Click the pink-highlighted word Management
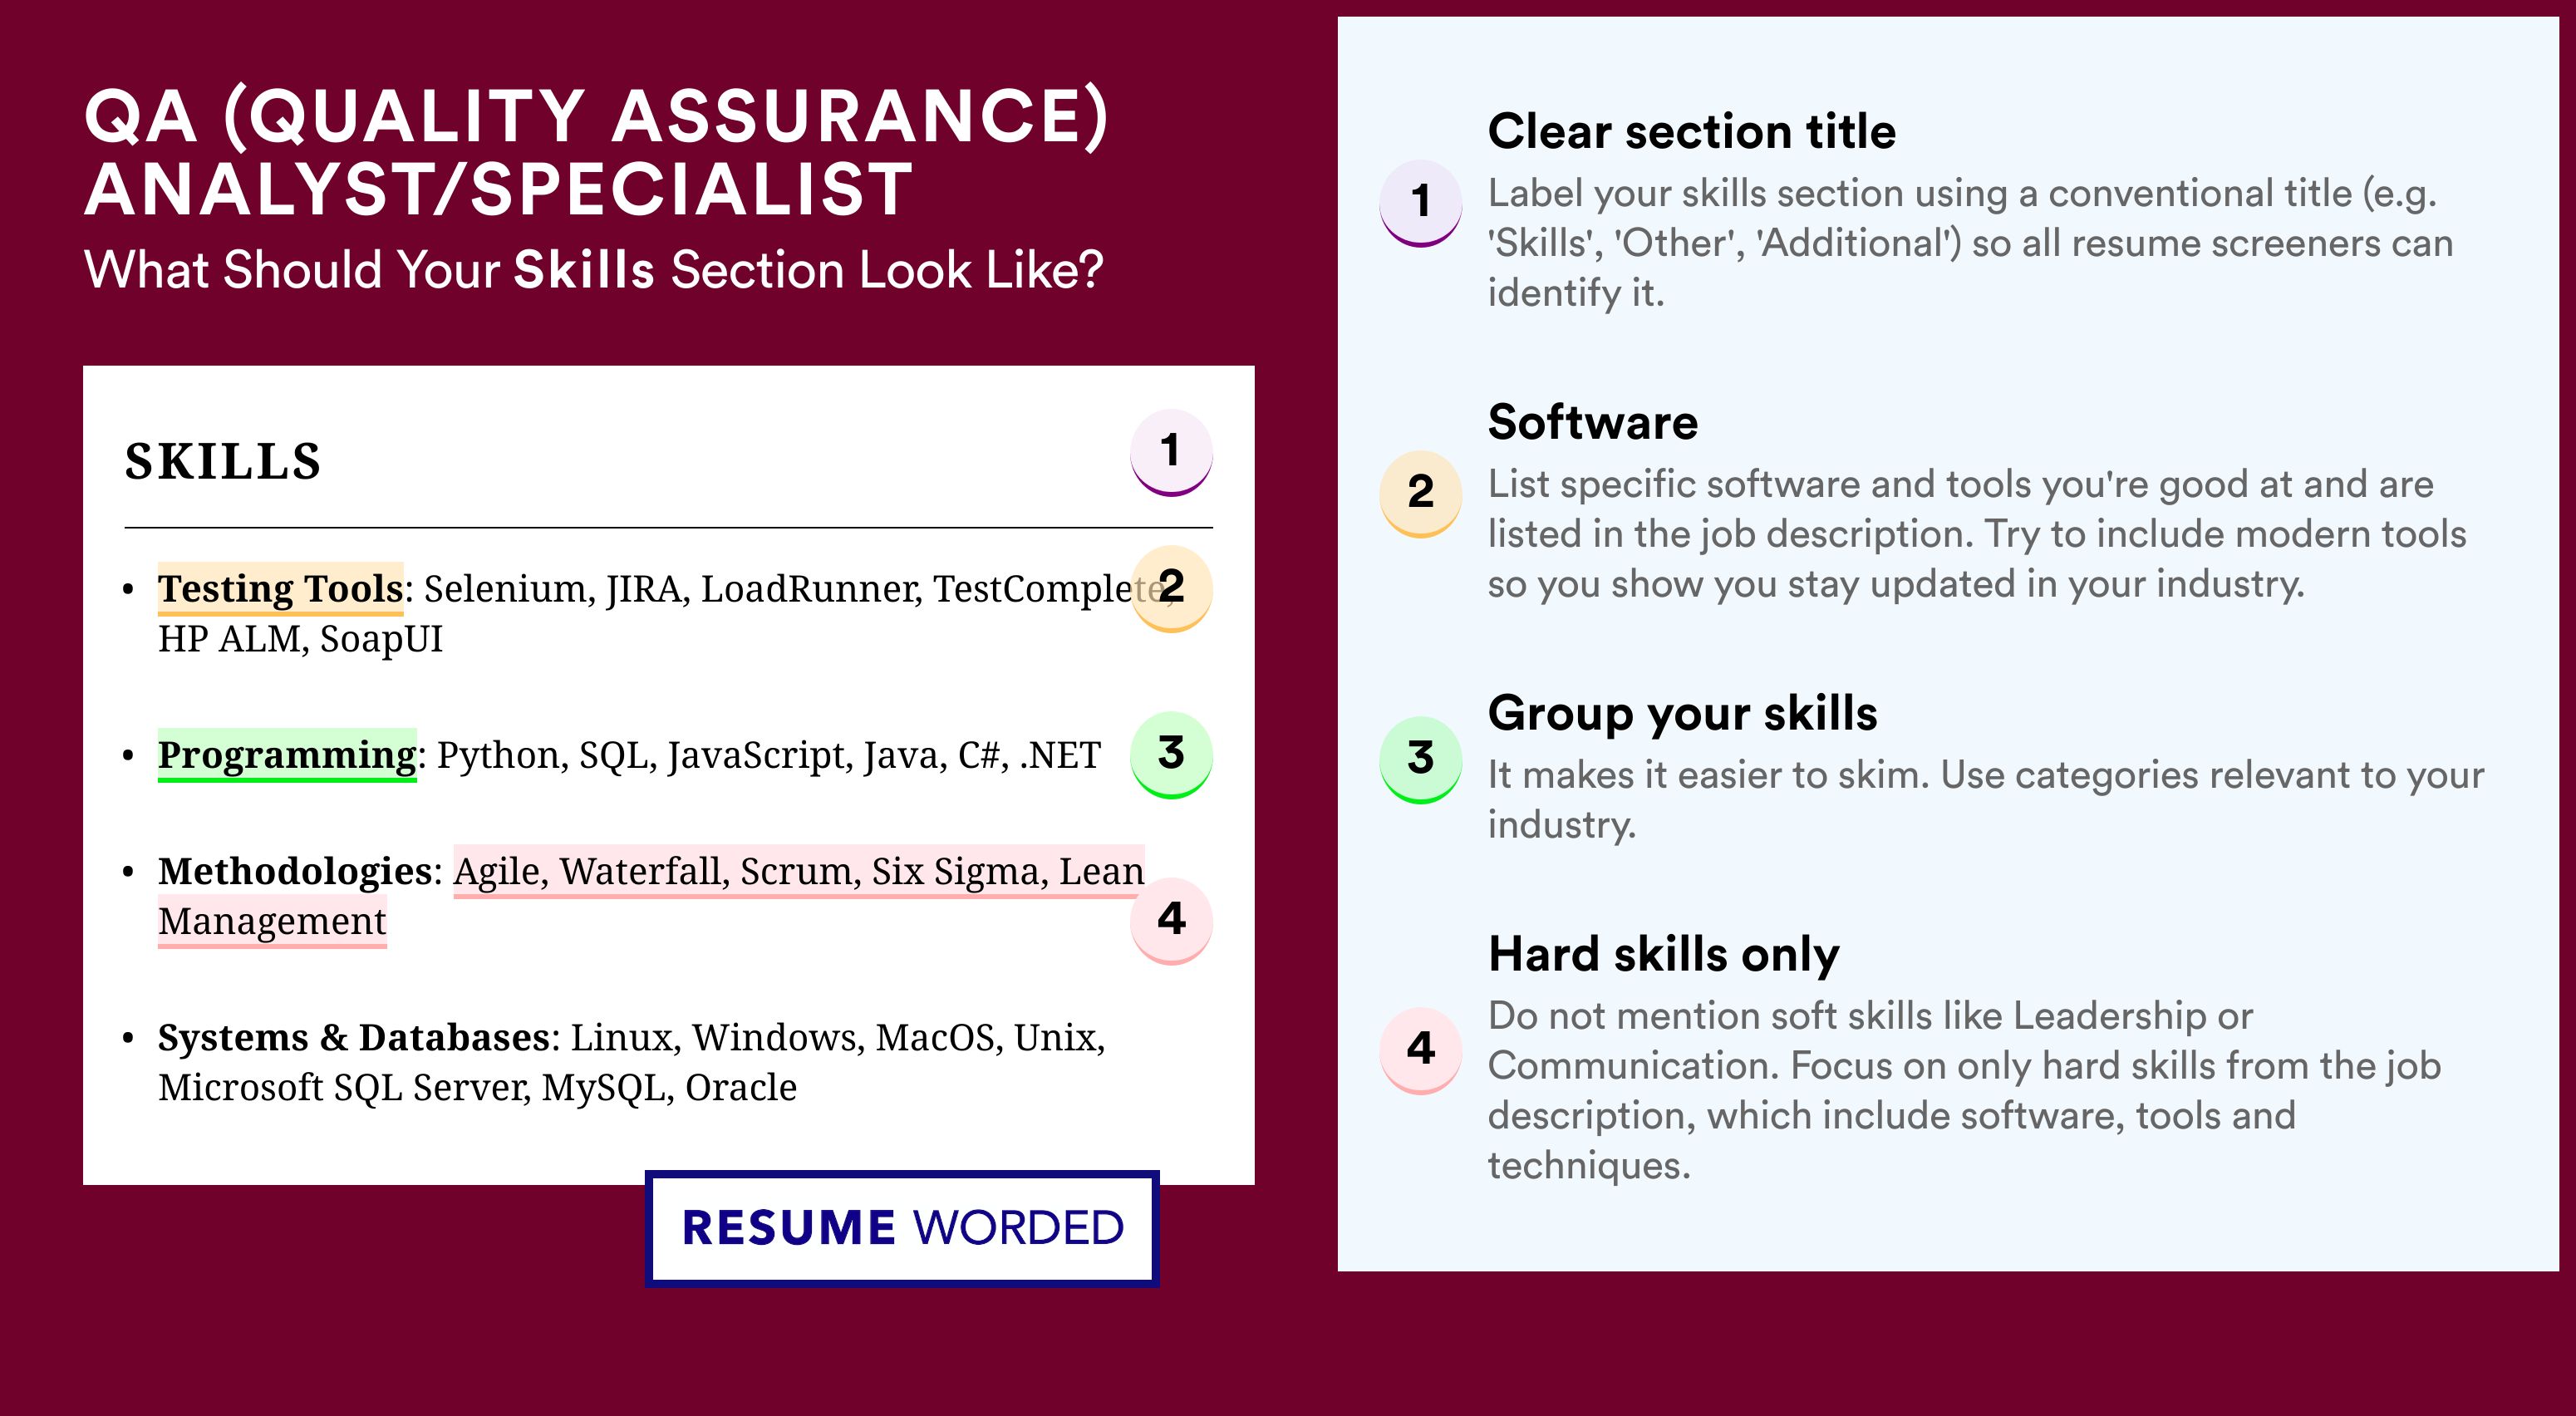Screen dimensions: 2576x1416 pos(272,921)
